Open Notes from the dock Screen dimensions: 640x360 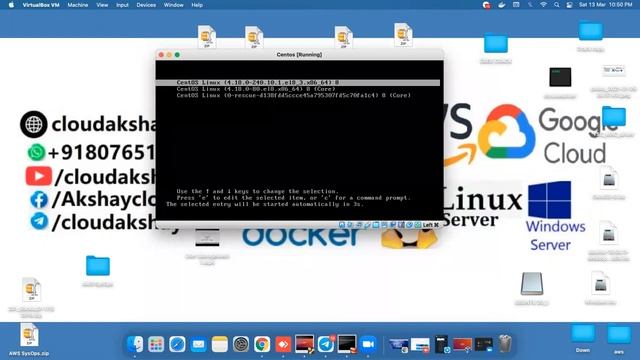tap(220, 344)
